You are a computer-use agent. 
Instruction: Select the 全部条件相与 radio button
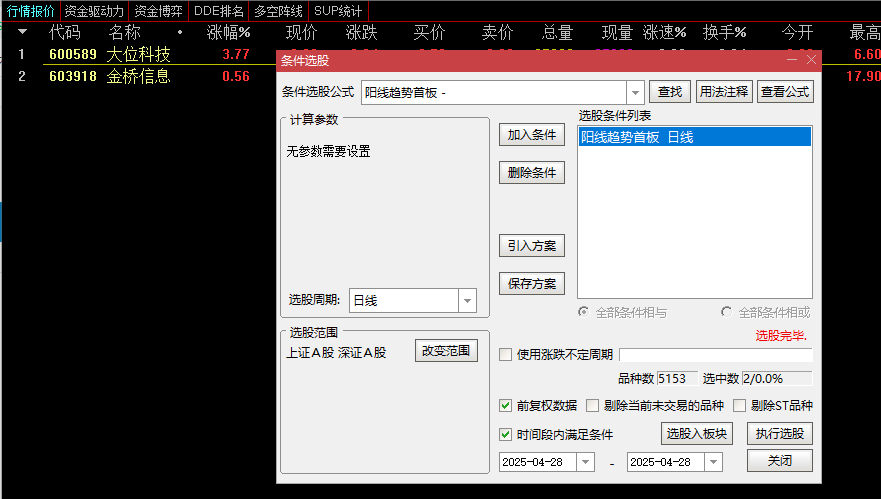click(x=584, y=312)
